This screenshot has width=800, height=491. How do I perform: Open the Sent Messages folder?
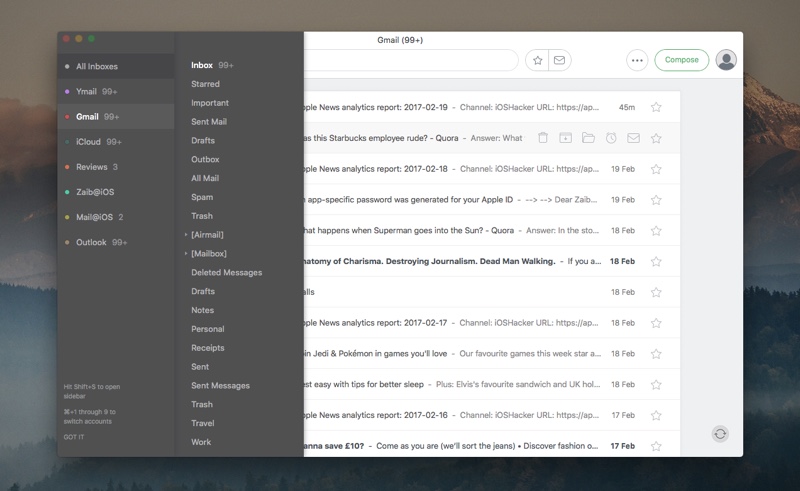point(220,385)
